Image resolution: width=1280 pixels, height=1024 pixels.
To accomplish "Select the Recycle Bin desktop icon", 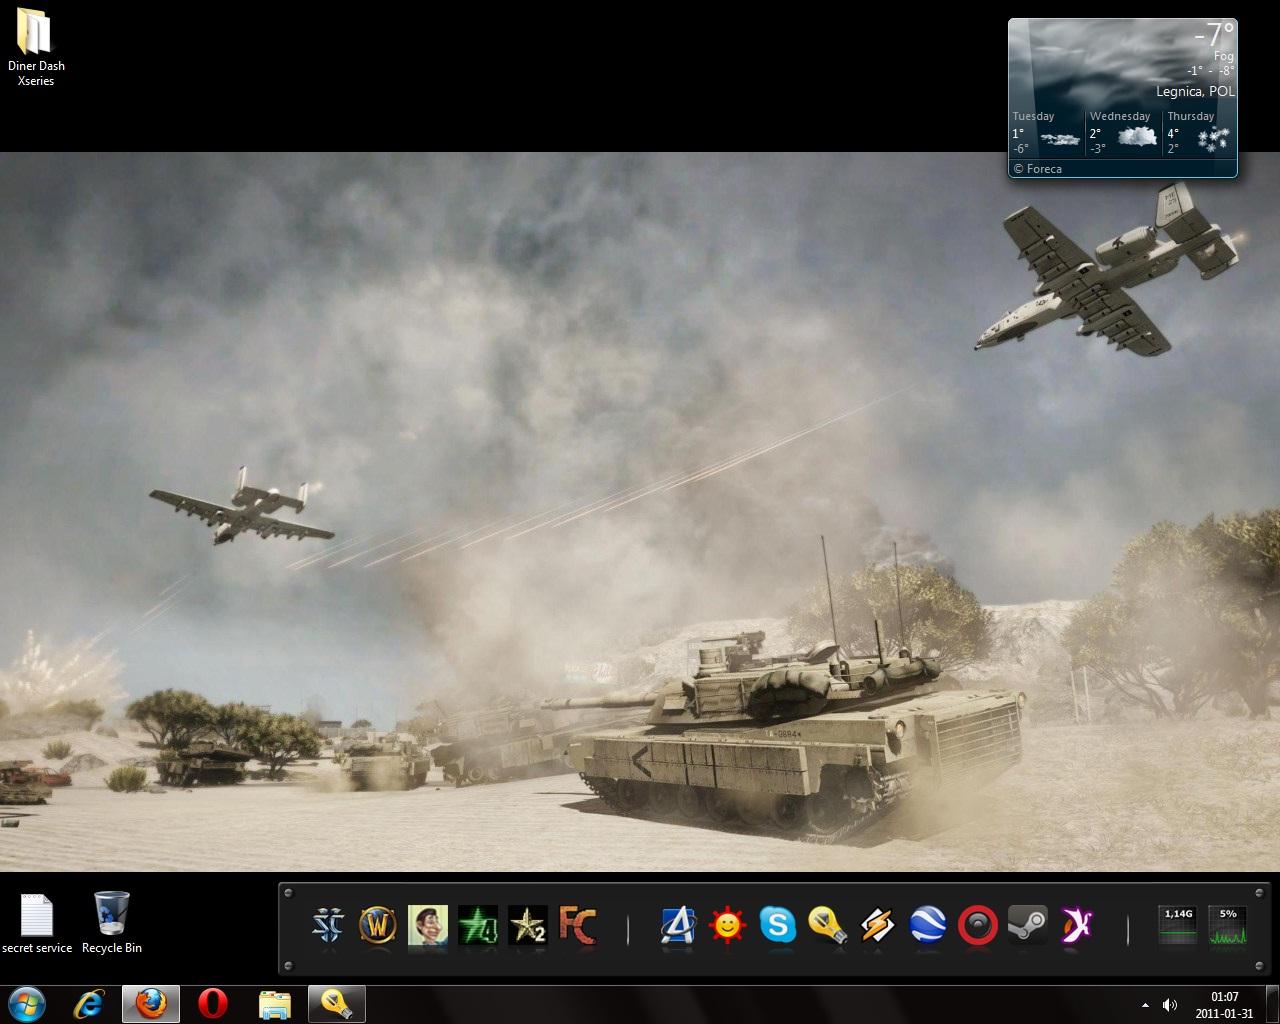I will (x=112, y=924).
